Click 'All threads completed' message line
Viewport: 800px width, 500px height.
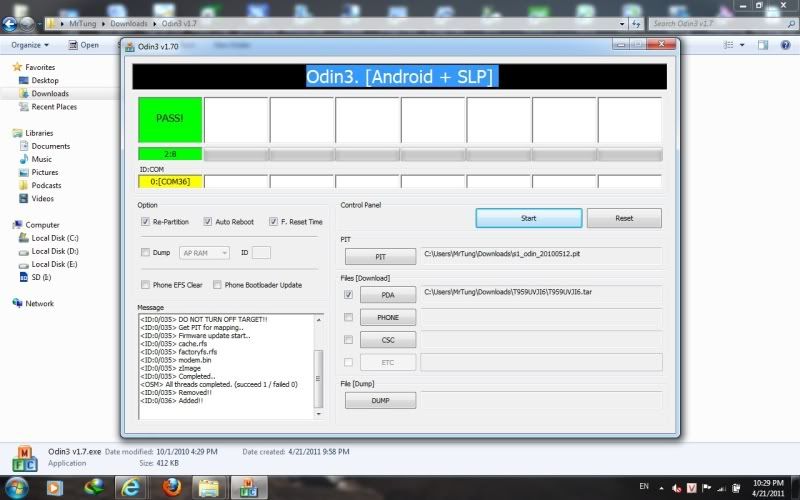pos(219,384)
